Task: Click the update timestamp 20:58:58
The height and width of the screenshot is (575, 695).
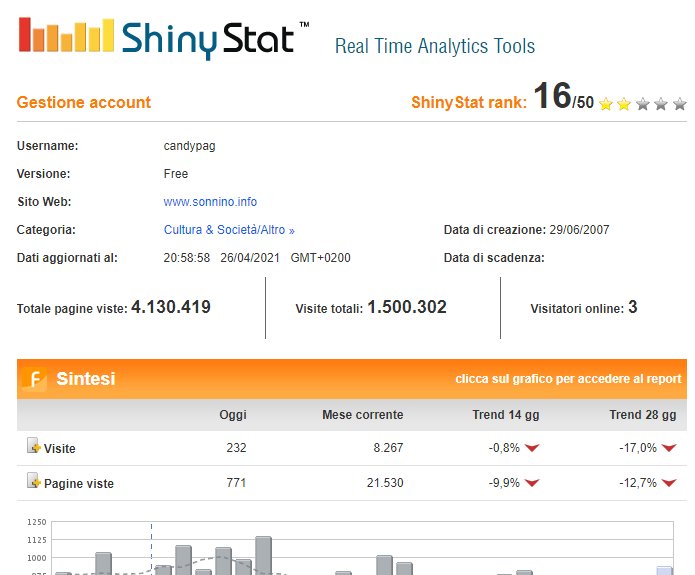Action: point(187,258)
